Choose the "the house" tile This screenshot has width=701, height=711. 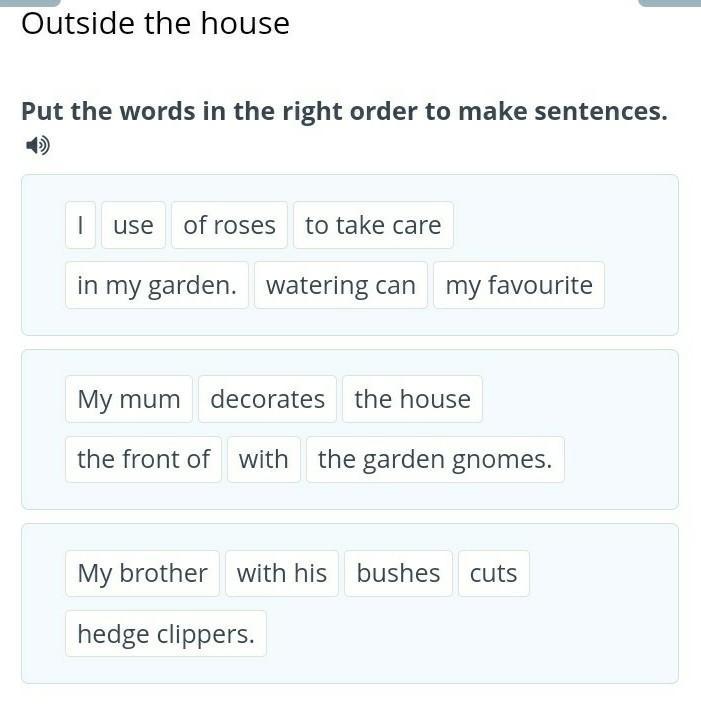[412, 399]
